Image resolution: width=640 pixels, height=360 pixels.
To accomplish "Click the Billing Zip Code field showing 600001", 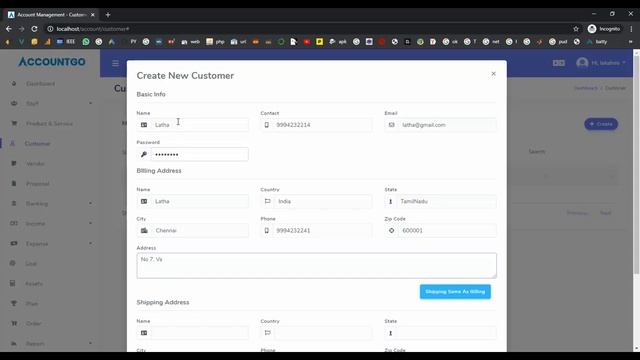I will pos(447,231).
